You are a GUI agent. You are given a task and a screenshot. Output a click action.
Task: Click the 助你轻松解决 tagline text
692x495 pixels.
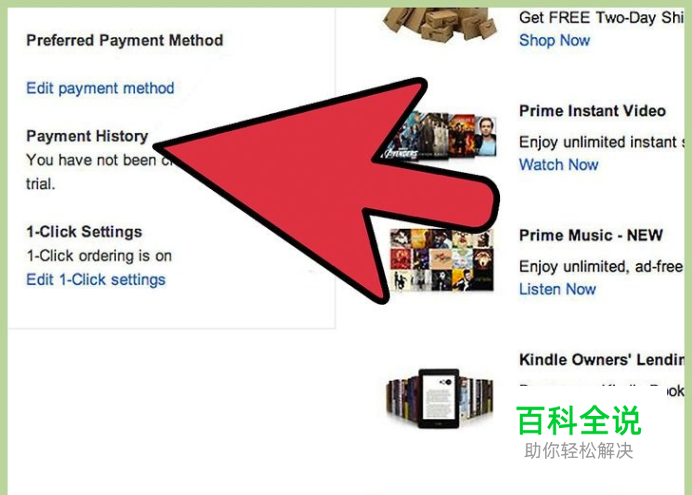pos(579,451)
